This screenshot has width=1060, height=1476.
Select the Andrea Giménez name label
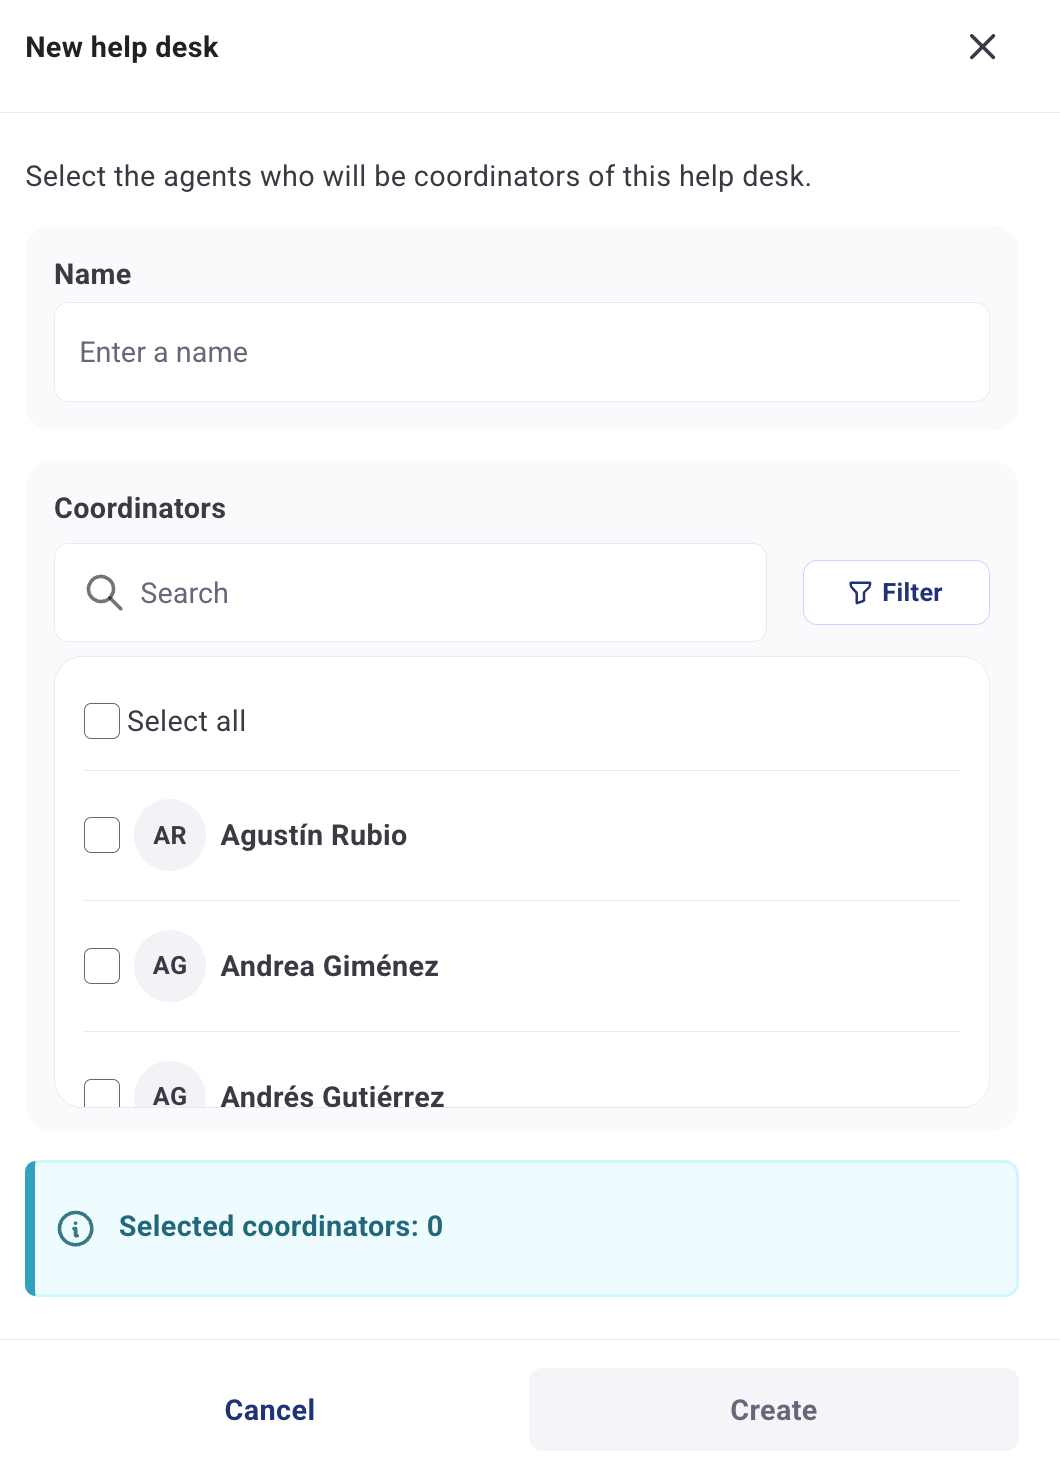(329, 966)
